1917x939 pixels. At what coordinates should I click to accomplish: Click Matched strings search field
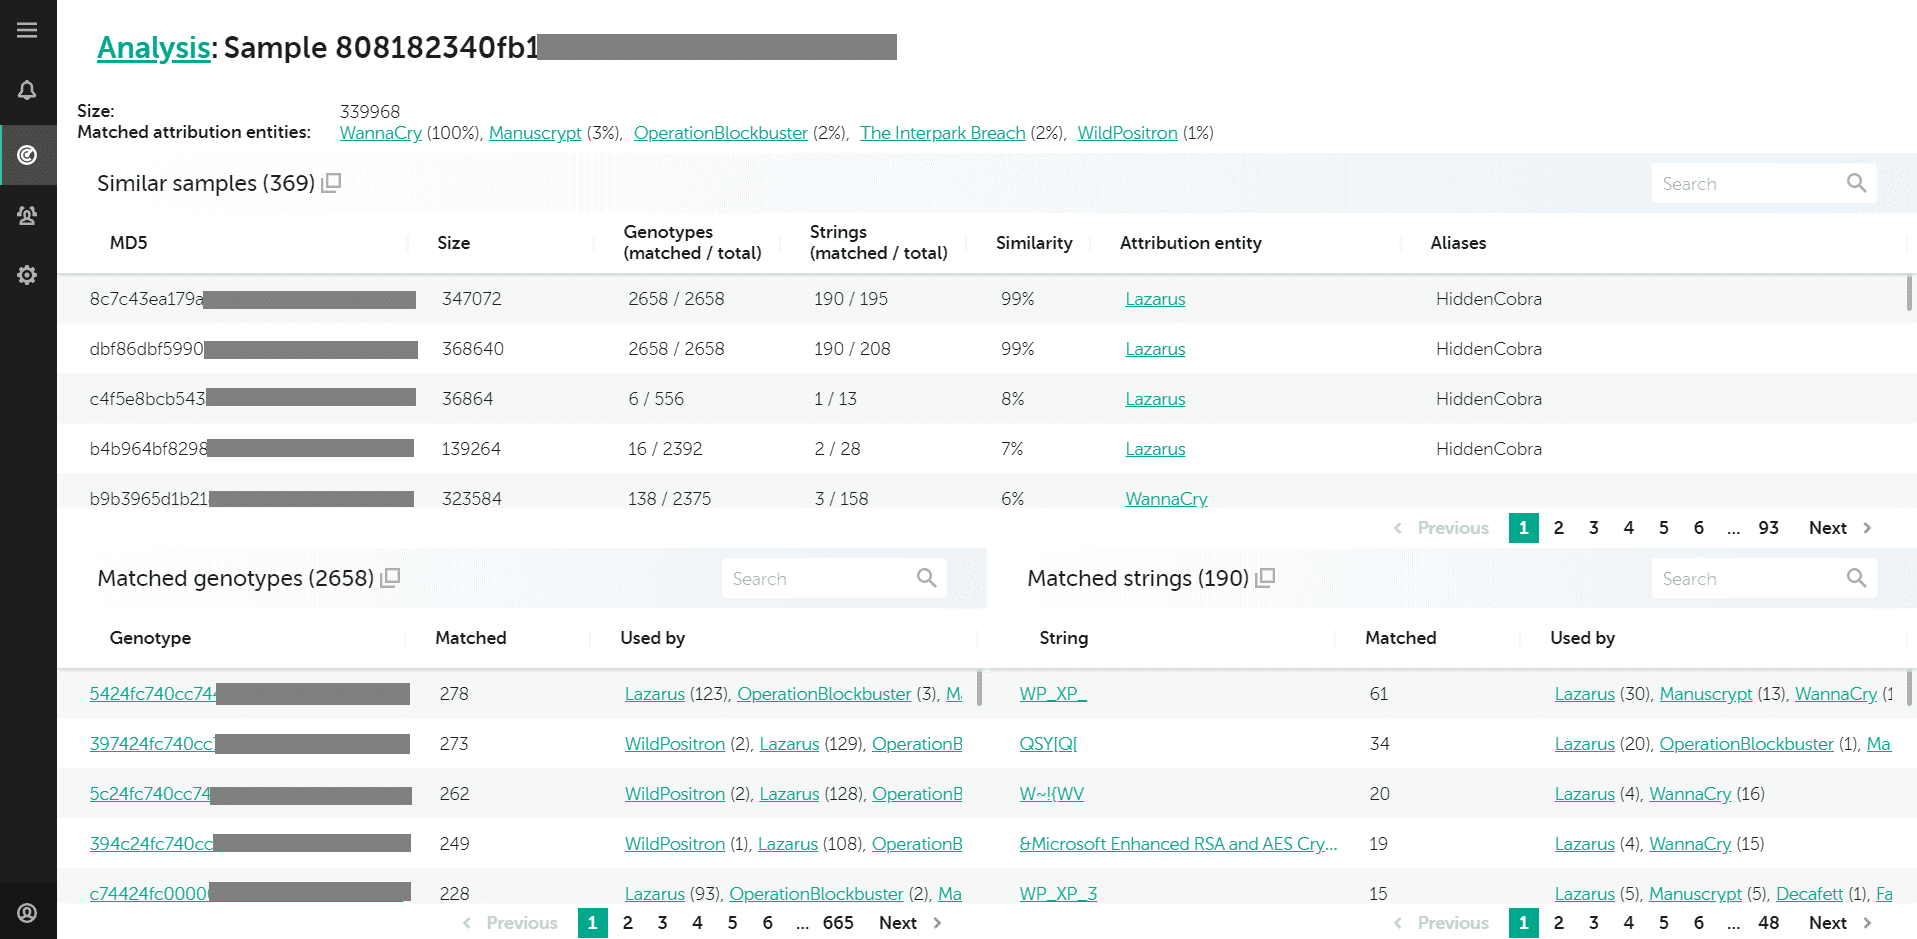click(1764, 578)
